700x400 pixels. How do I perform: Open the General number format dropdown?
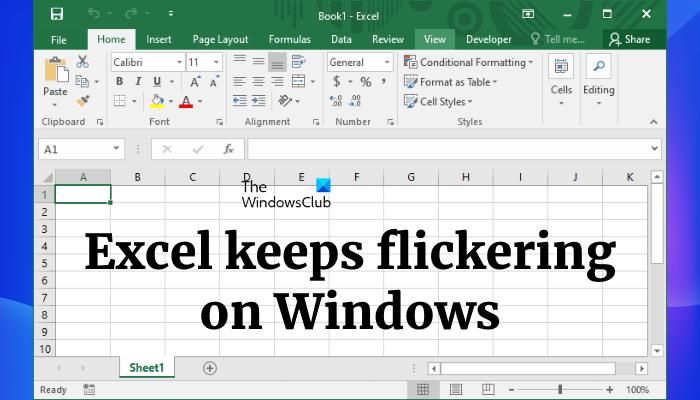click(387, 62)
